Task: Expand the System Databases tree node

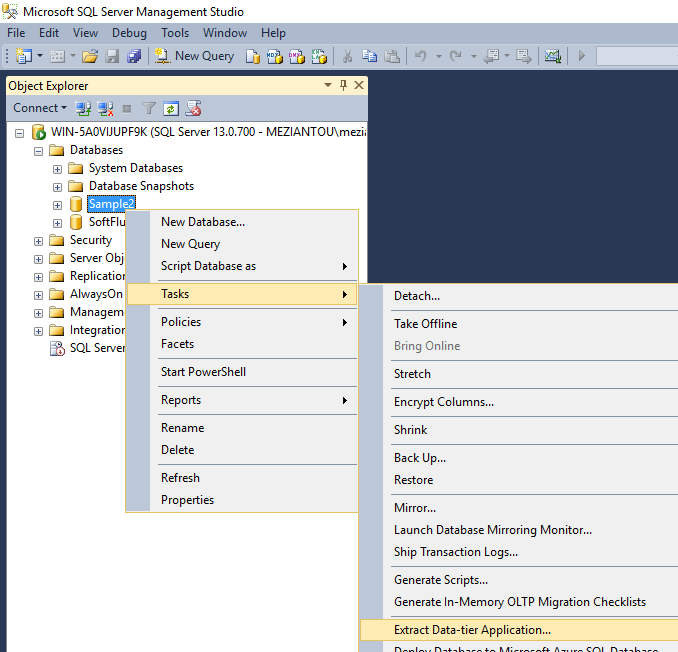Action: coord(57,168)
